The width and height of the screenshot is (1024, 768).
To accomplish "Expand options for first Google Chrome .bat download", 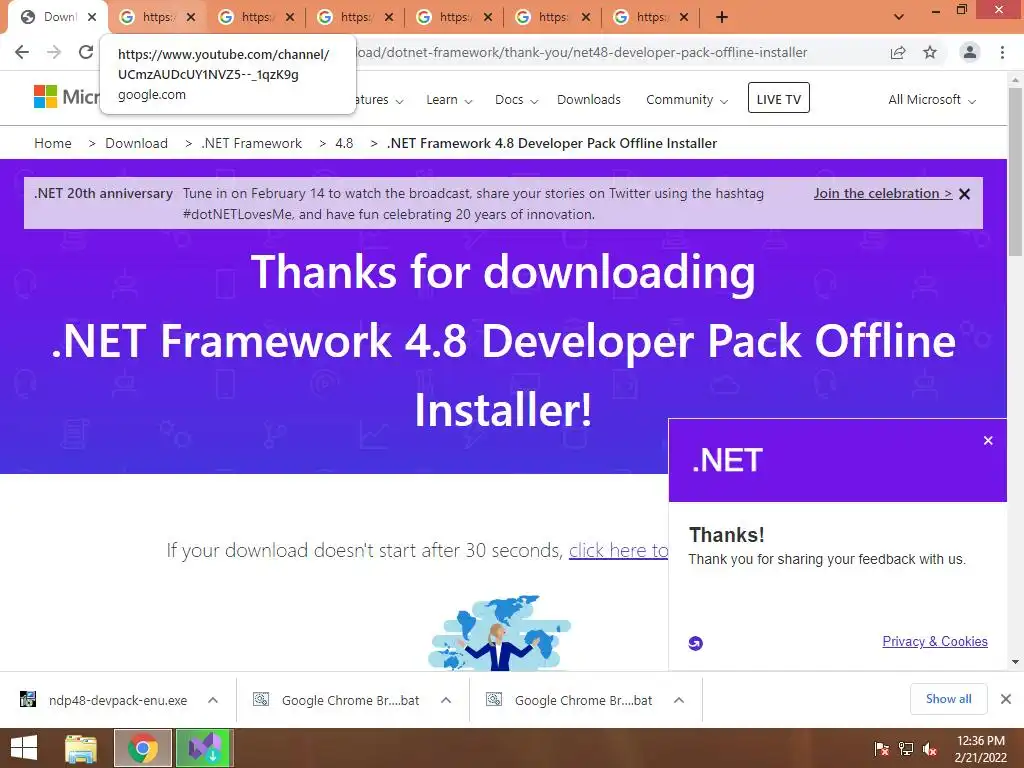I will click(x=446, y=700).
